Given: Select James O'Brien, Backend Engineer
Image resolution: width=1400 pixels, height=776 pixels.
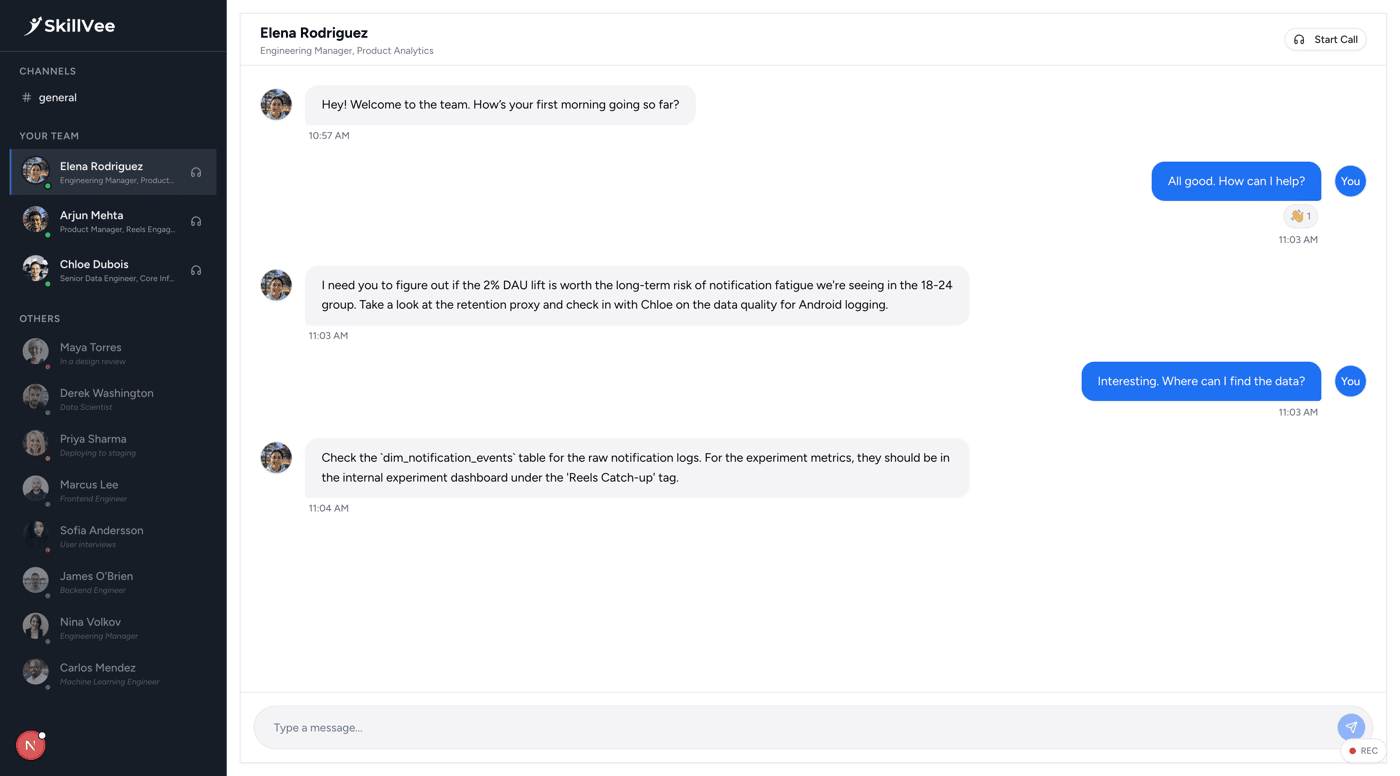Looking at the screenshot, I should (x=113, y=581).
